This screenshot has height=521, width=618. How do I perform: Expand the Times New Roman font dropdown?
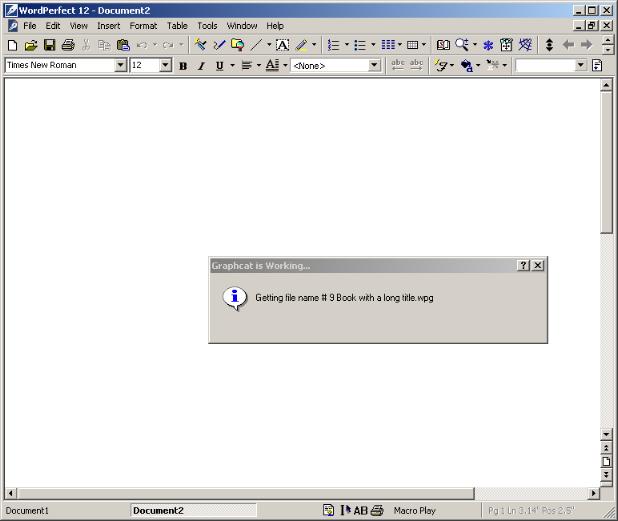click(x=121, y=65)
